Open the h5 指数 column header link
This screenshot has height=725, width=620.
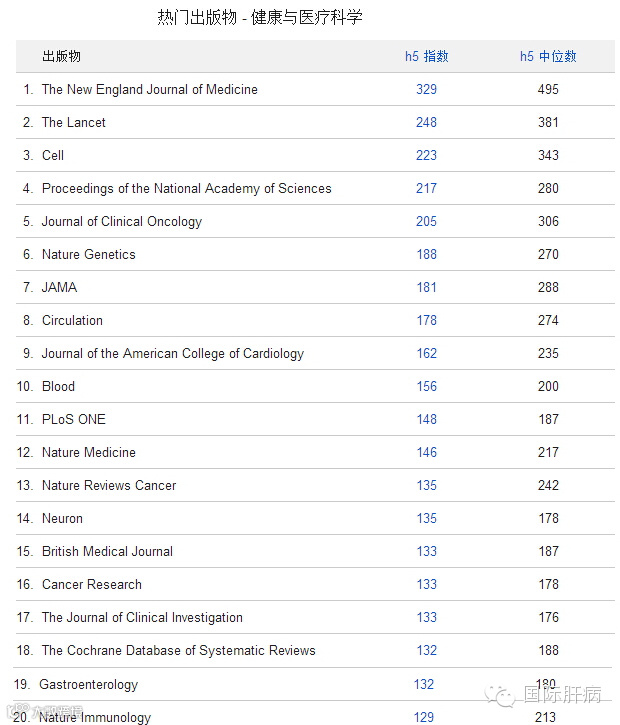tap(427, 57)
